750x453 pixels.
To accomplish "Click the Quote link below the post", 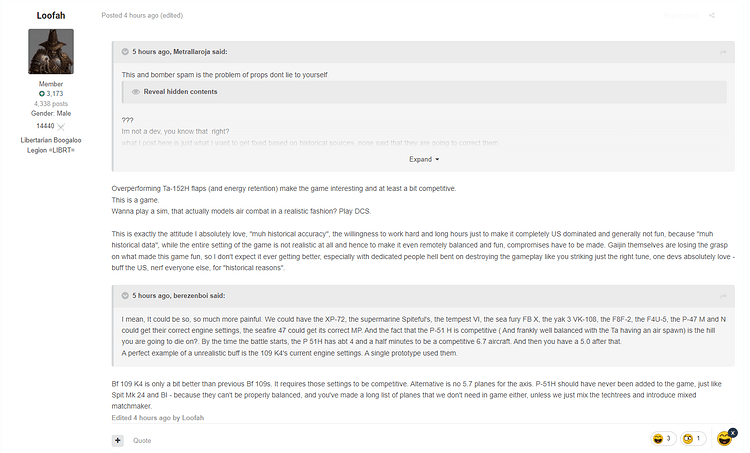I will (x=142, y=441).
